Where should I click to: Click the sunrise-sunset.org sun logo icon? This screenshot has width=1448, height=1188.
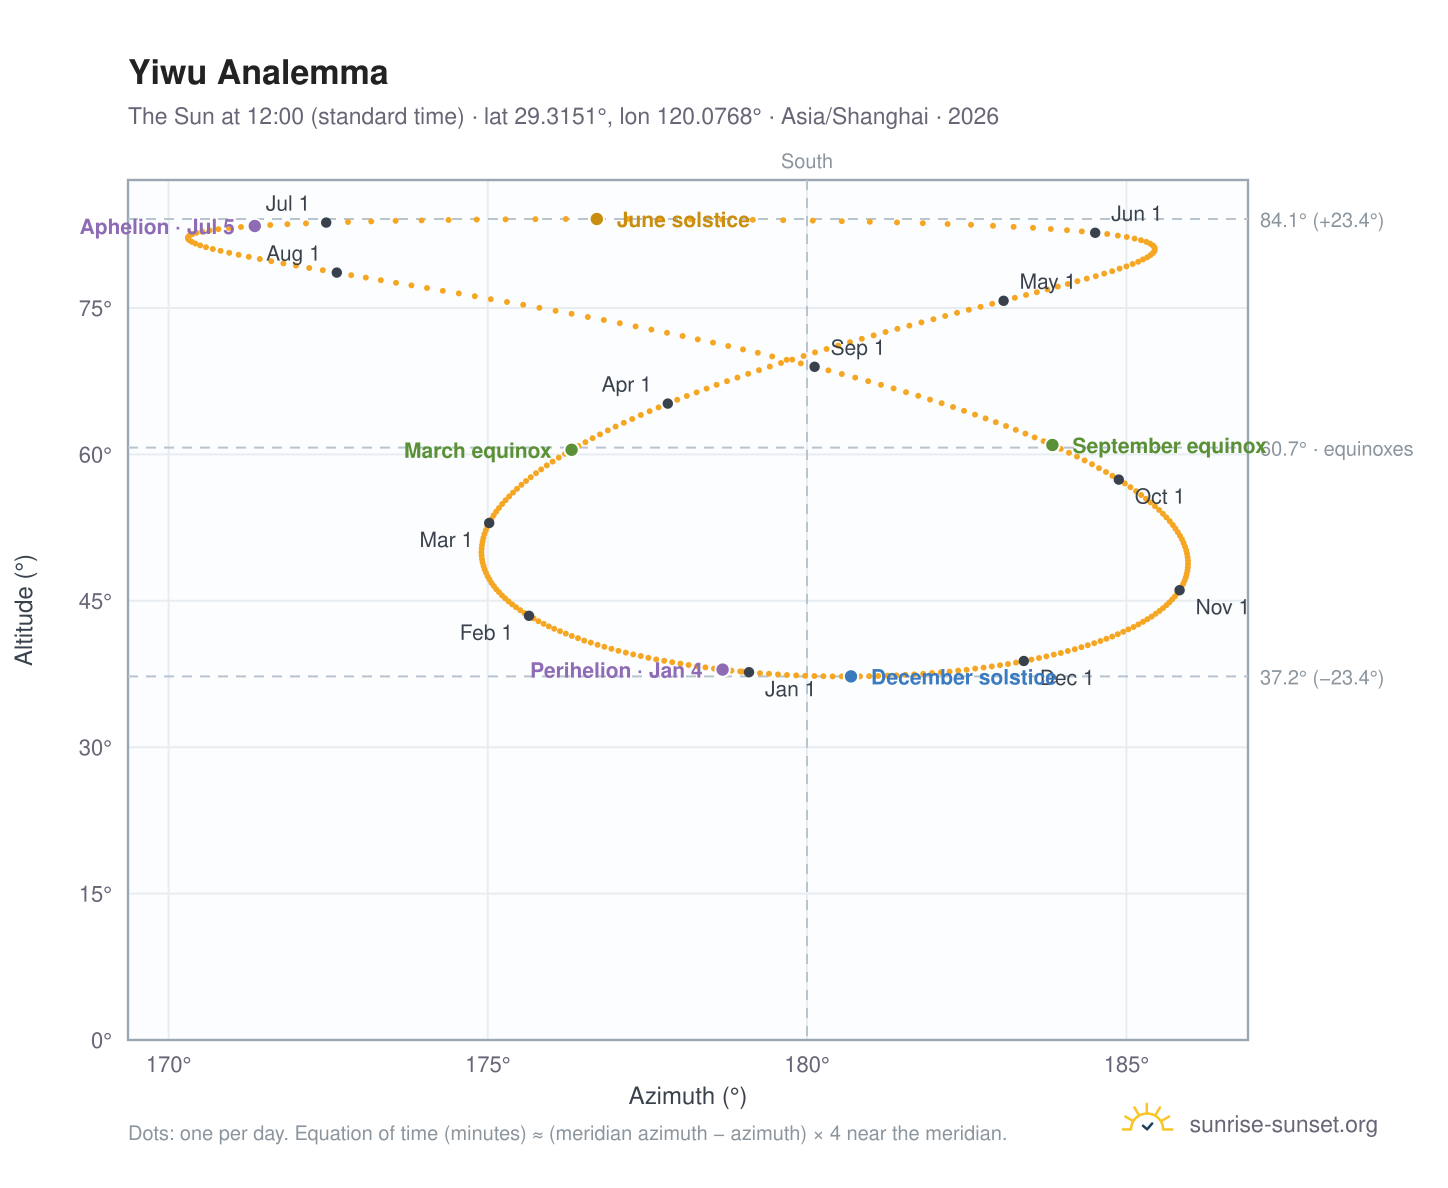point(1147,1120)
